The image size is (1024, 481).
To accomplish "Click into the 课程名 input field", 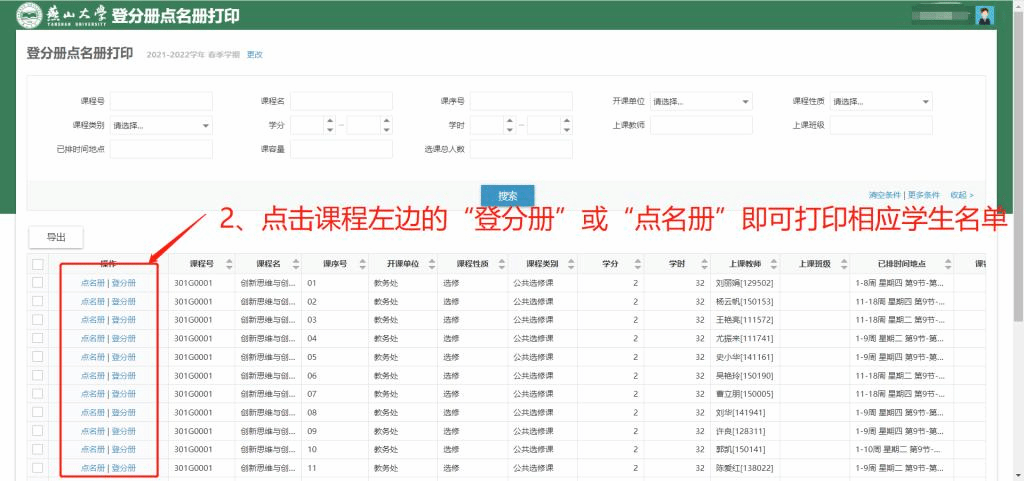I will 341,101.
